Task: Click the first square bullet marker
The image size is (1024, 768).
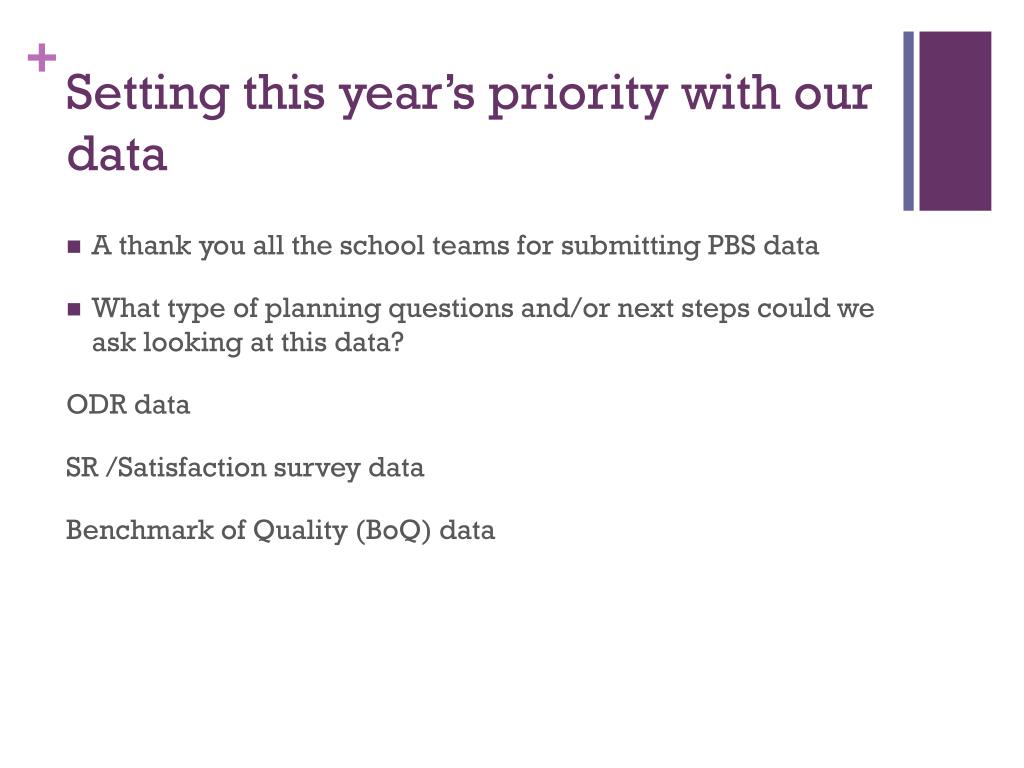Action: coord(74,247)
